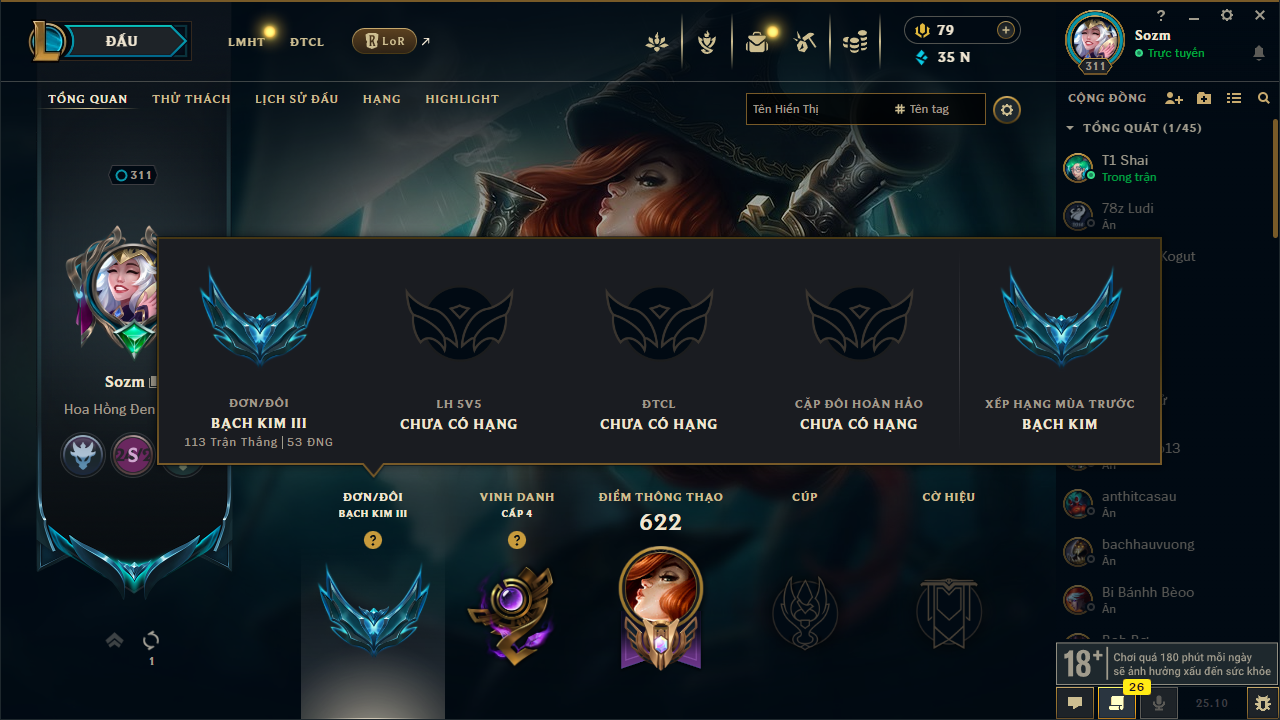This screenshot has height=720, width=1280.
Task: Click the bug report icon
Action: coord(1262,703)
